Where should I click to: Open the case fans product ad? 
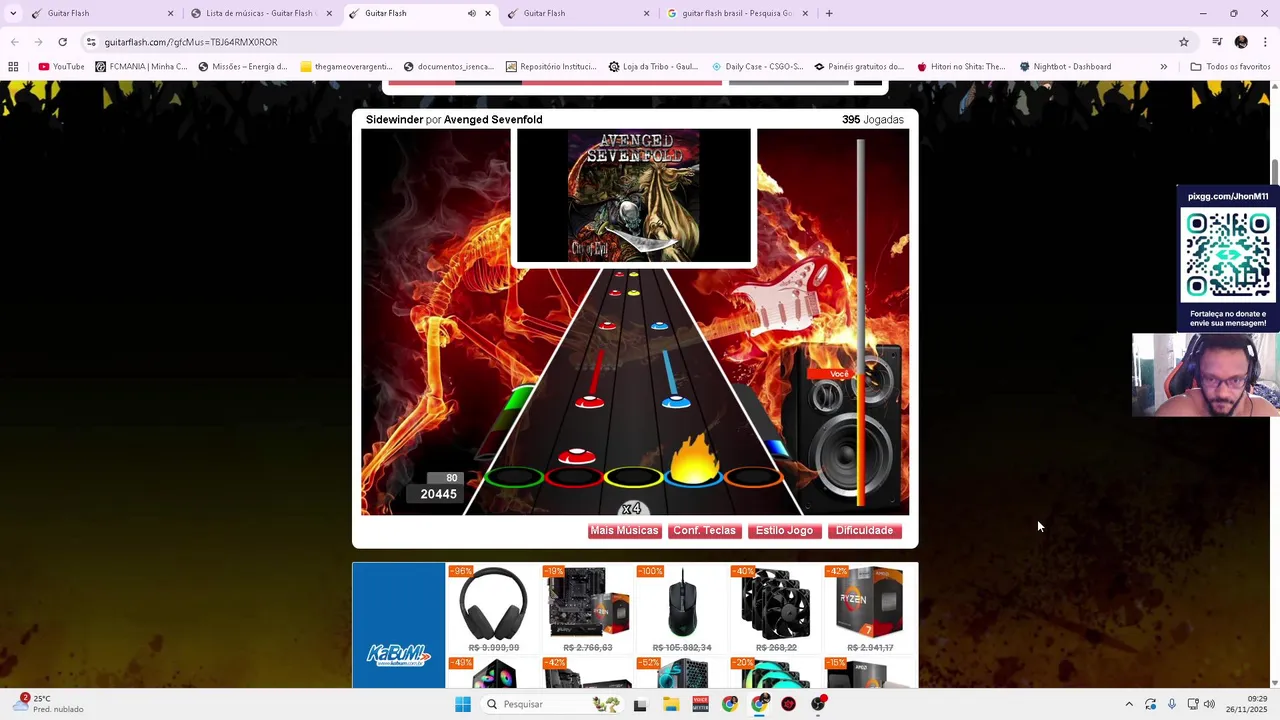click(775, 609)
